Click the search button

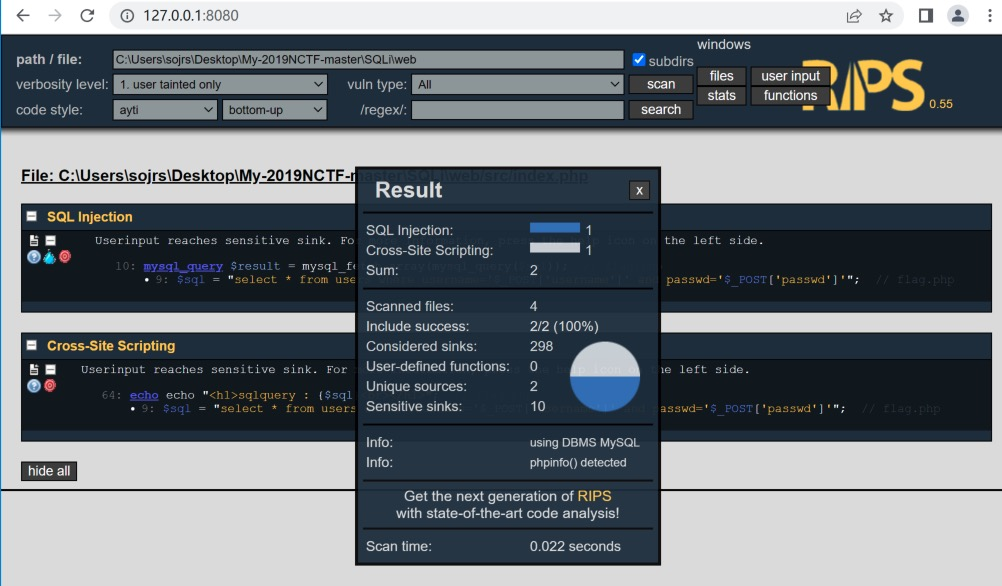661,110
